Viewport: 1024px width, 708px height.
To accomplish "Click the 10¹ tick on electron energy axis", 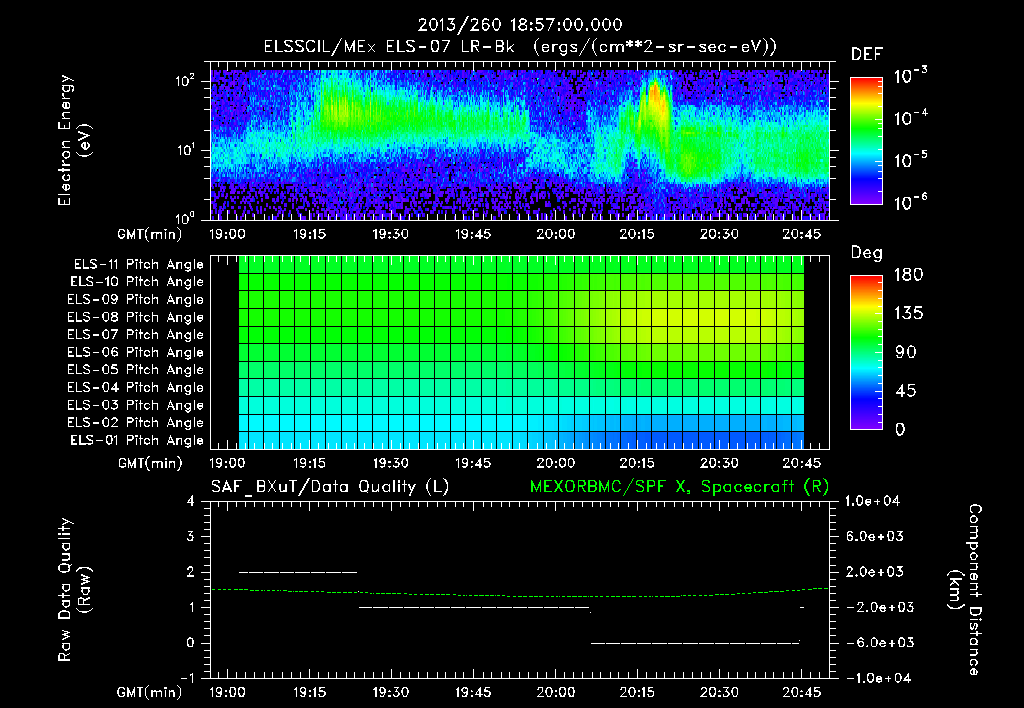I will click(186, 150).
